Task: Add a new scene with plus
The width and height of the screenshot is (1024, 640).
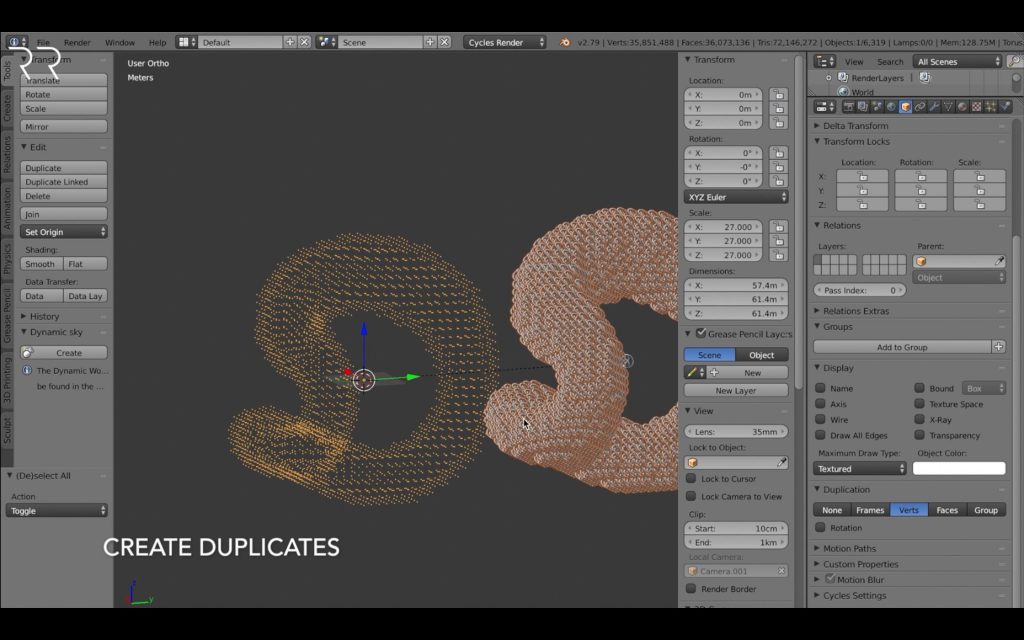Action: click(430, 42)
